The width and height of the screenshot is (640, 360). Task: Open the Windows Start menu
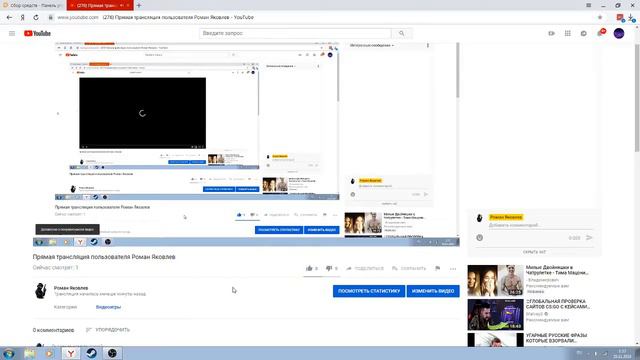(x=9, y=353)
